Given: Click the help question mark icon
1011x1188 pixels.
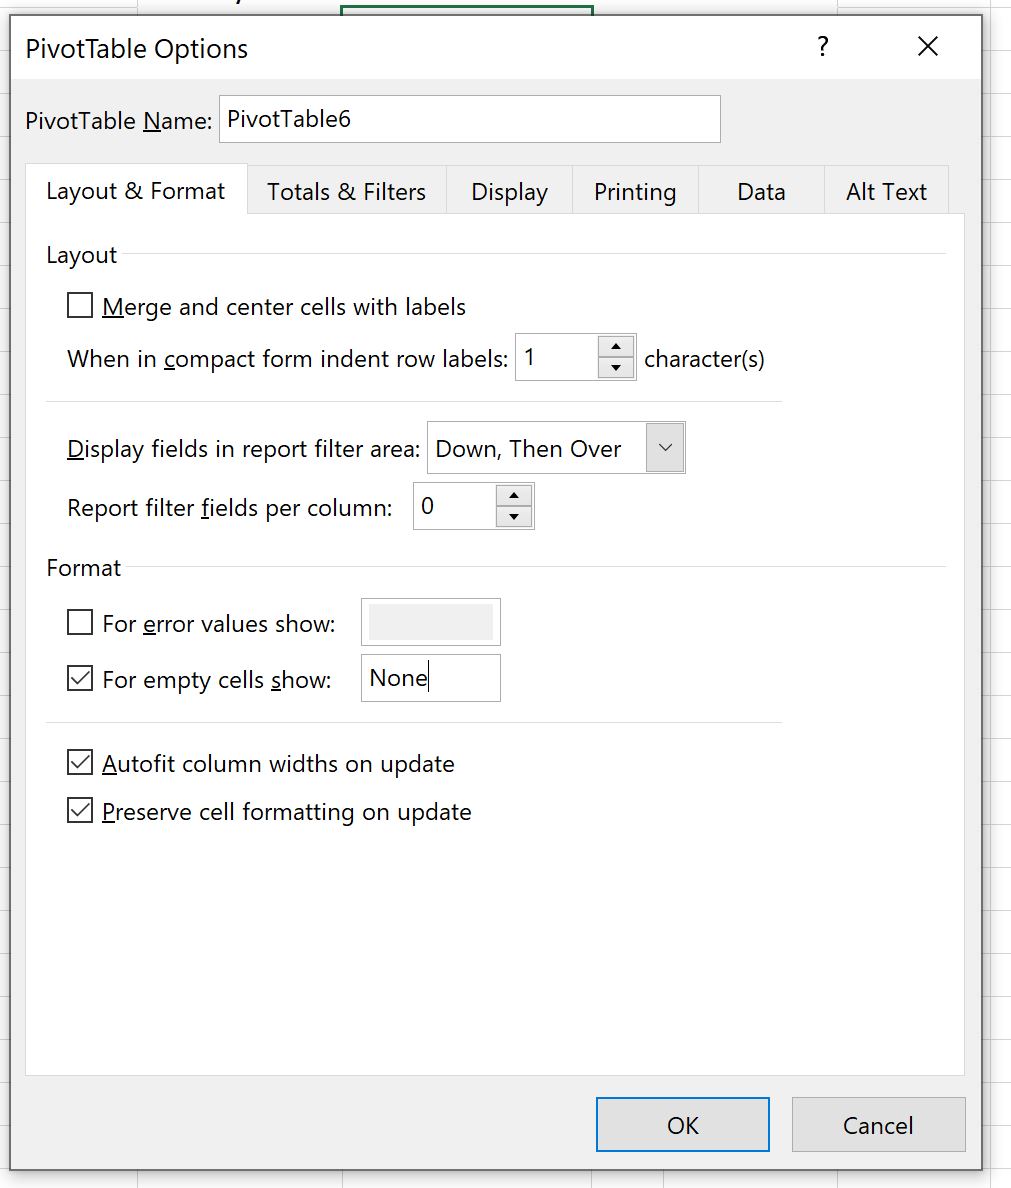Looking at the screenshot, I should [x=822, y=47].
